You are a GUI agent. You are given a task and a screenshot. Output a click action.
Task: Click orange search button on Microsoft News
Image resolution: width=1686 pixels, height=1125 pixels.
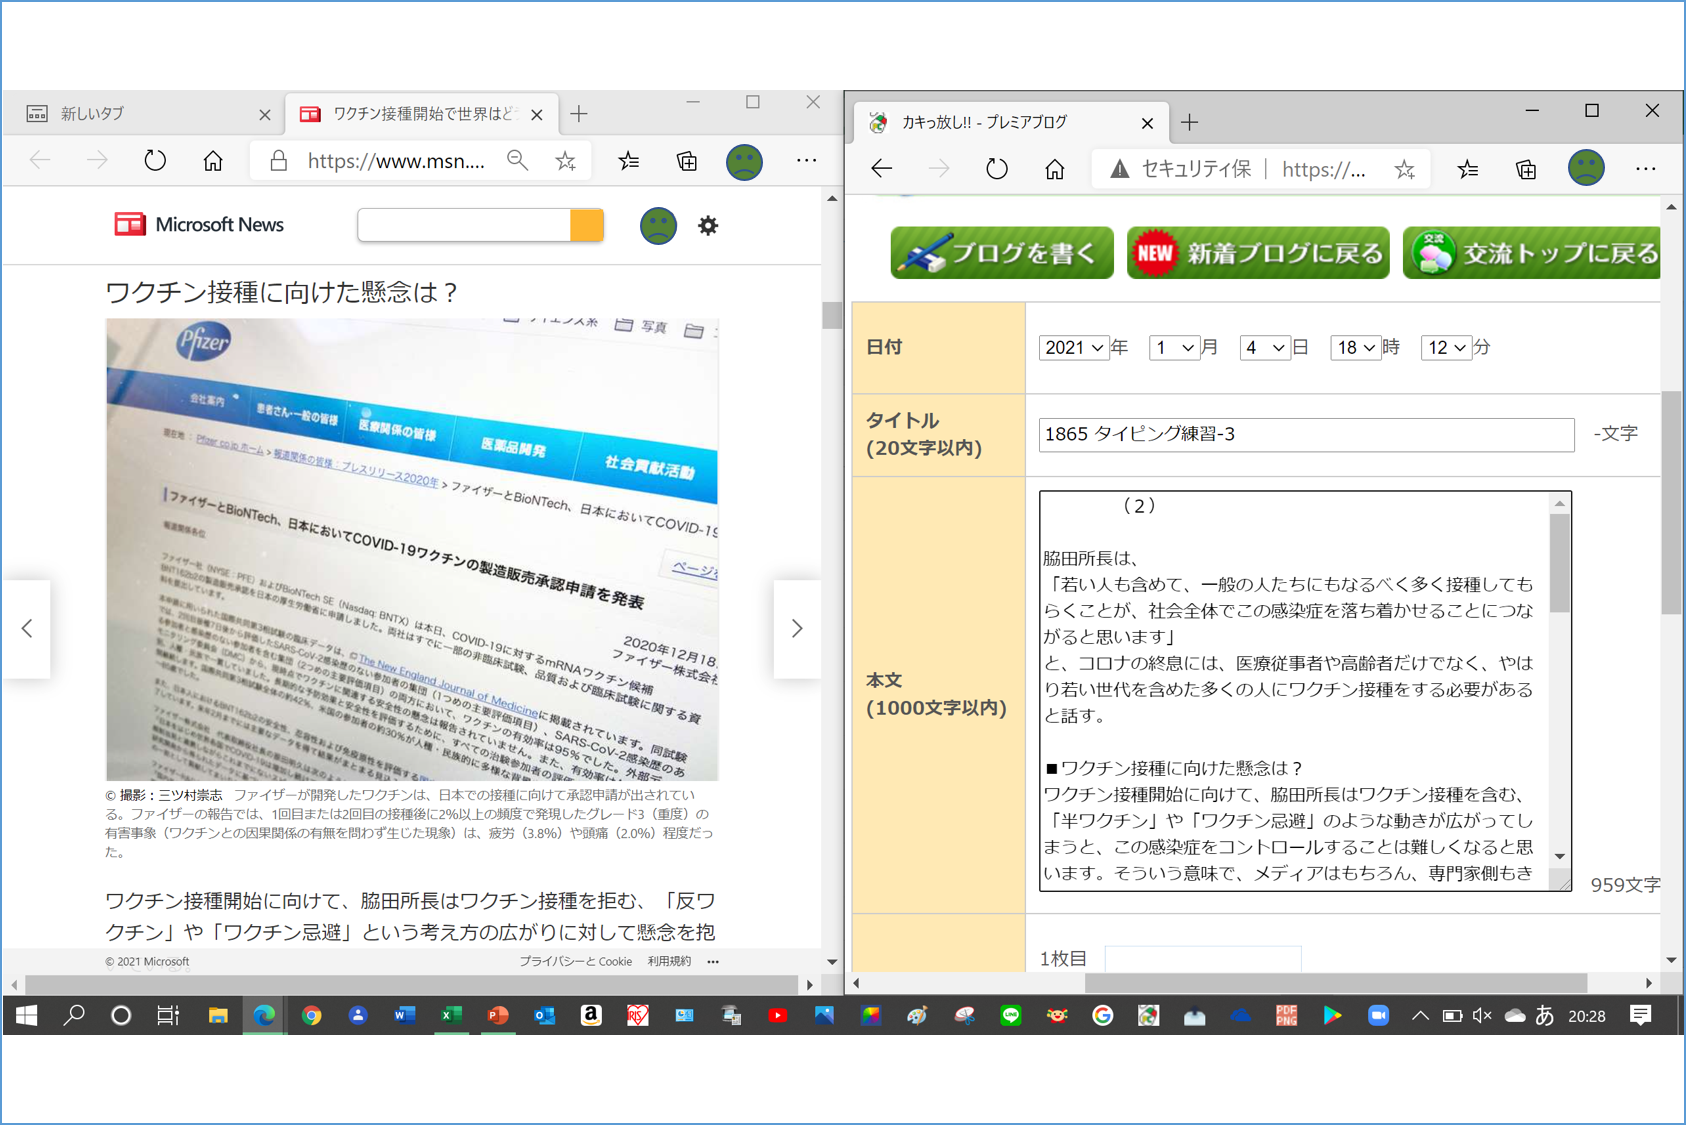tap(587, 226)
